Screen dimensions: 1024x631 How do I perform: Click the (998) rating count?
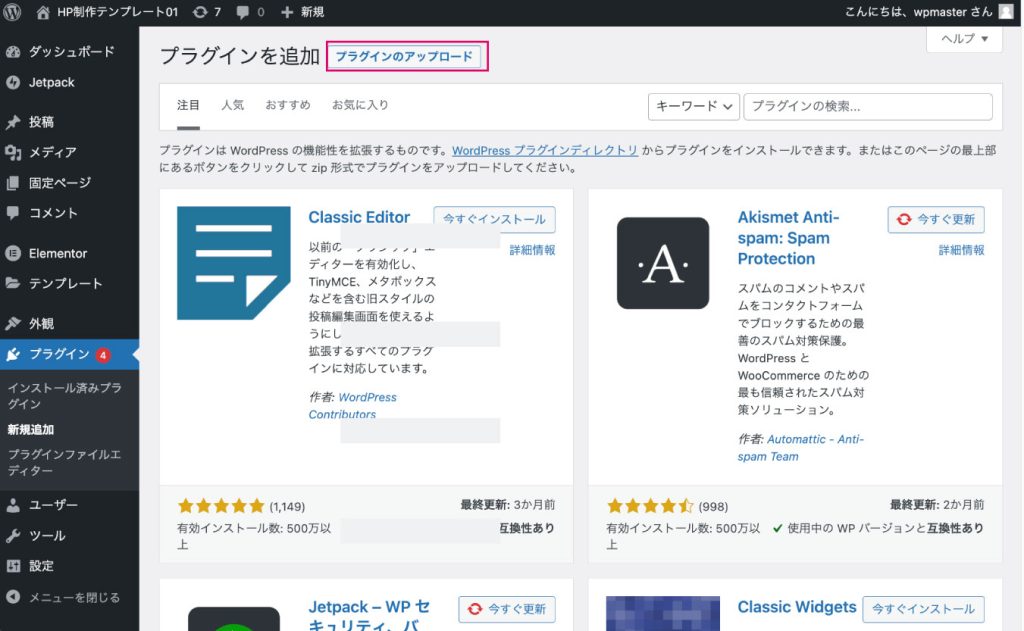click(713, 506)
